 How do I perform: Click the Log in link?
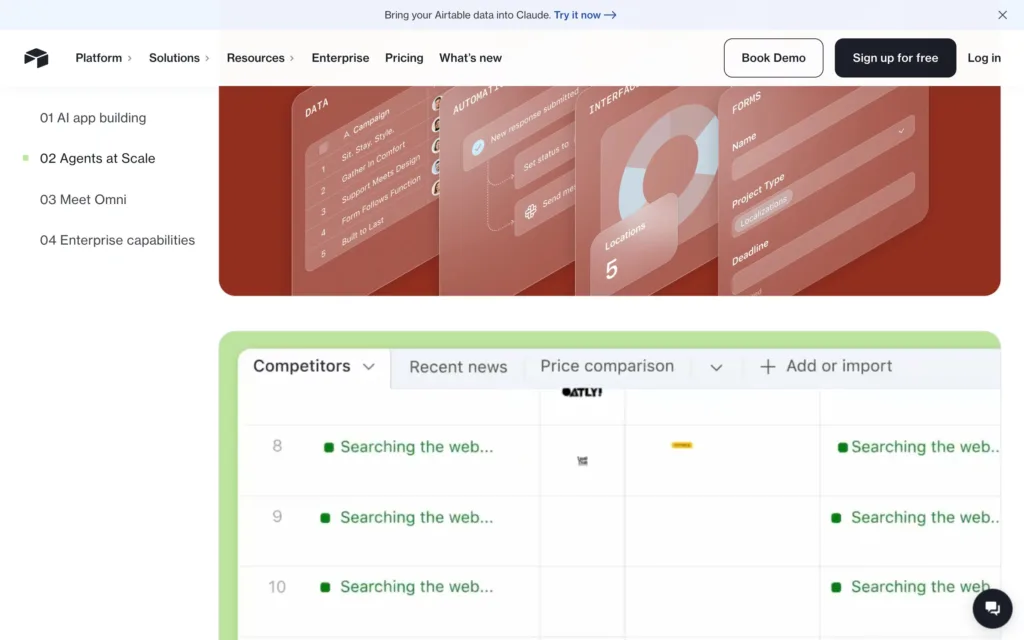984,58
